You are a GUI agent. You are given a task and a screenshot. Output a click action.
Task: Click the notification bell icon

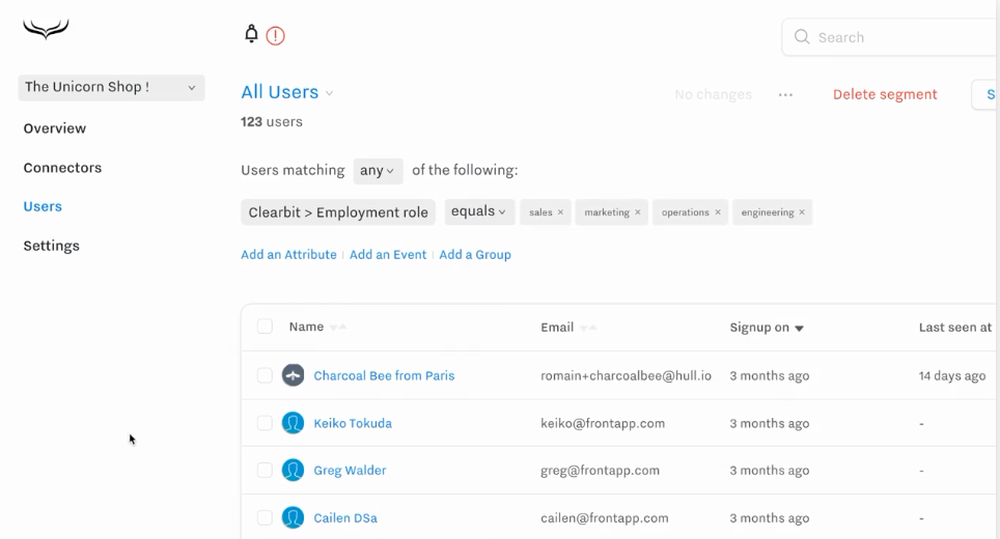[252, 35]
